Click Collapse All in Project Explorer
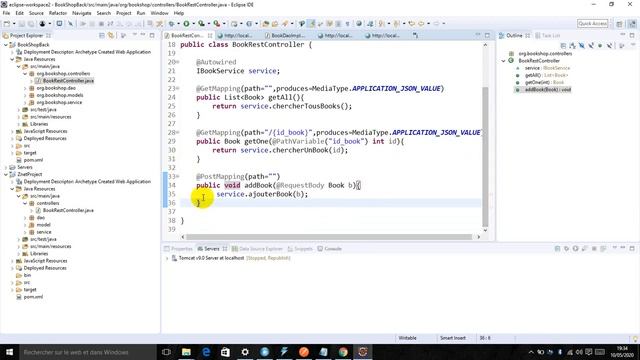 tap(102, 36)
